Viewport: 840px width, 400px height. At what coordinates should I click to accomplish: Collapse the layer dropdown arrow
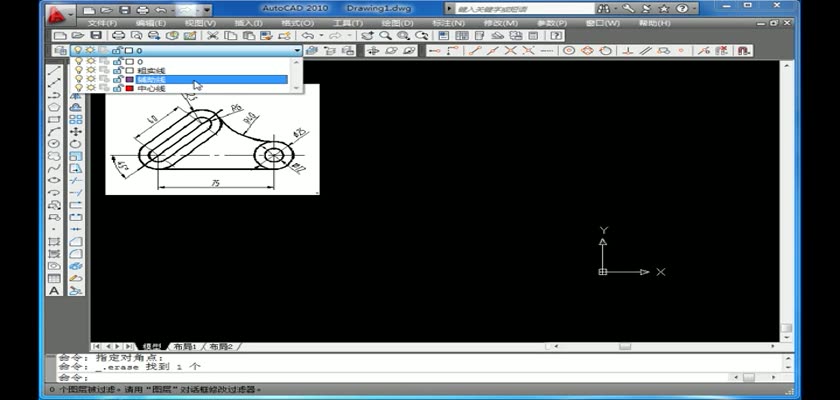coord(296,50)
